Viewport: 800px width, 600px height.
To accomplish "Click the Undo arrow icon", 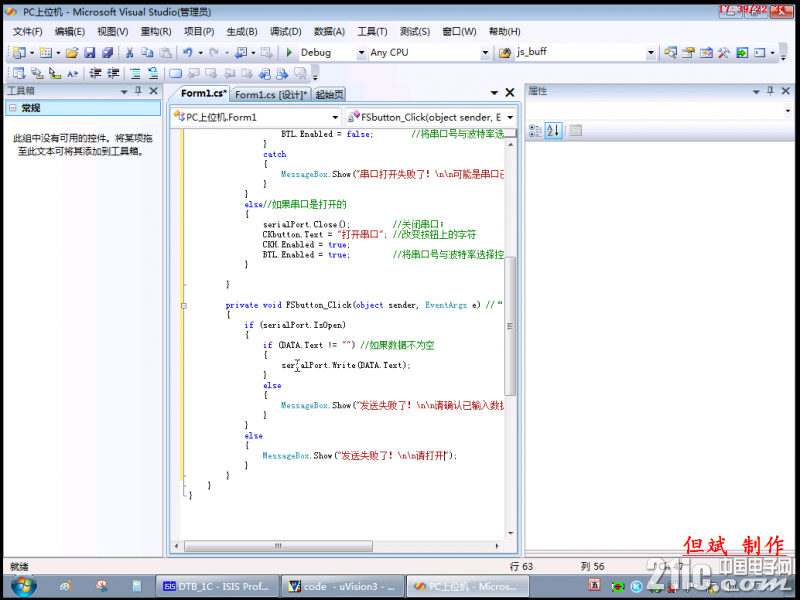I will pyautogui.click(x=188, y=53).
